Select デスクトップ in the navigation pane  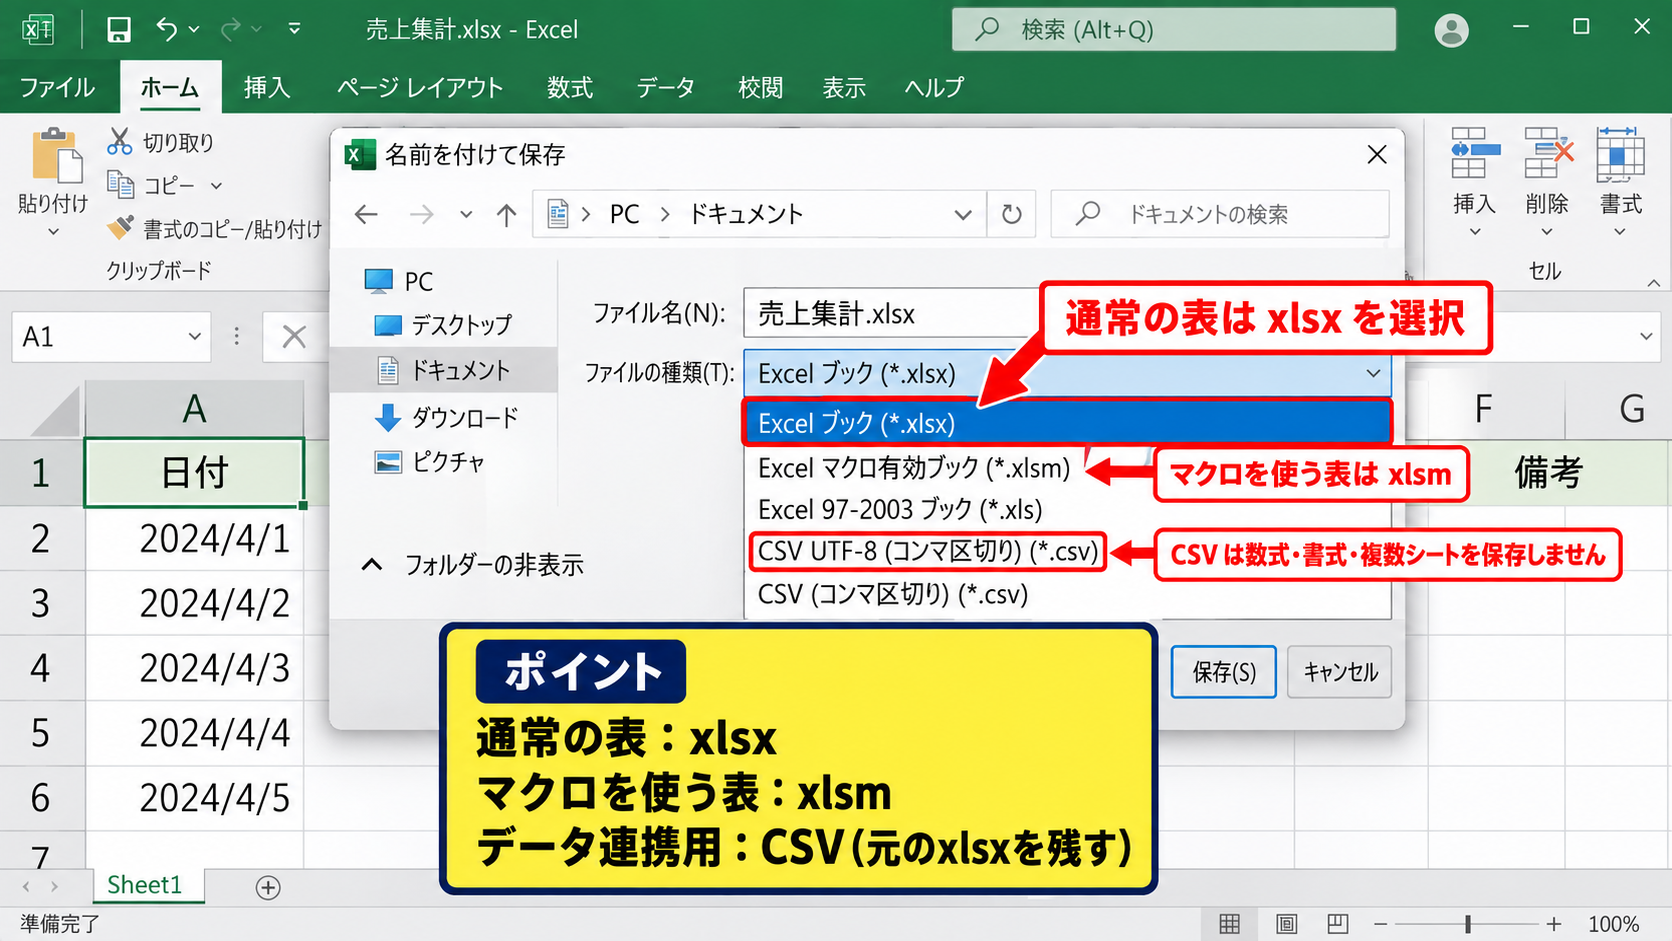coord(443,325)
